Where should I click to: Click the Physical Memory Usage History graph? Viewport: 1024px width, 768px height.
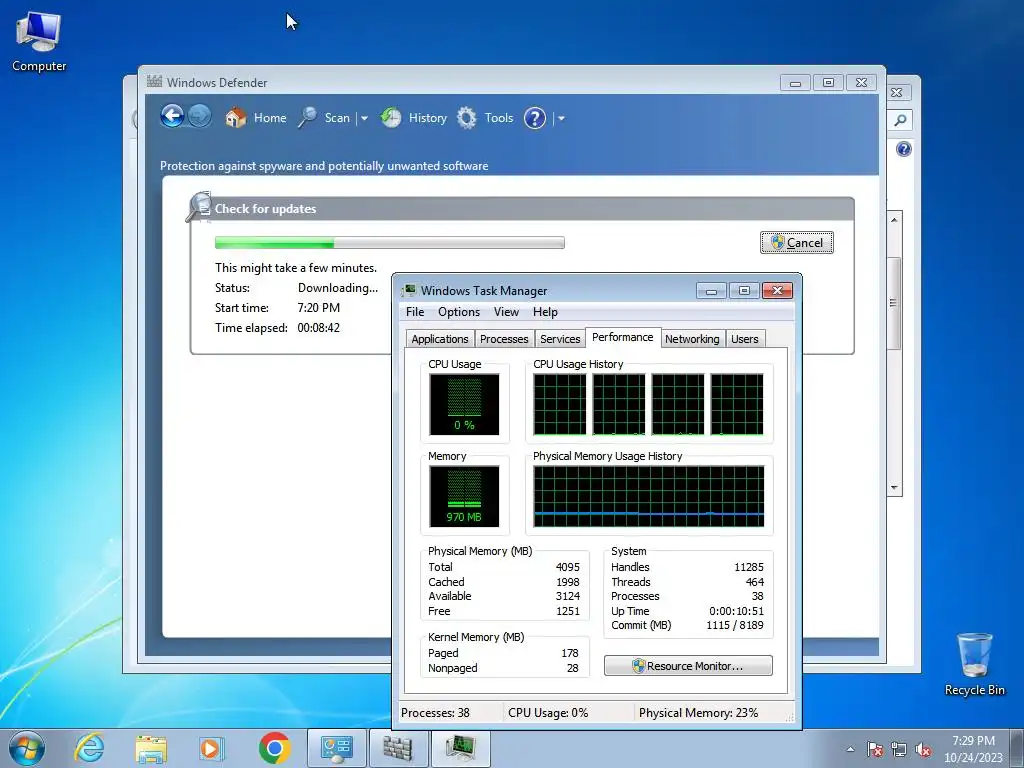point(648,496)
